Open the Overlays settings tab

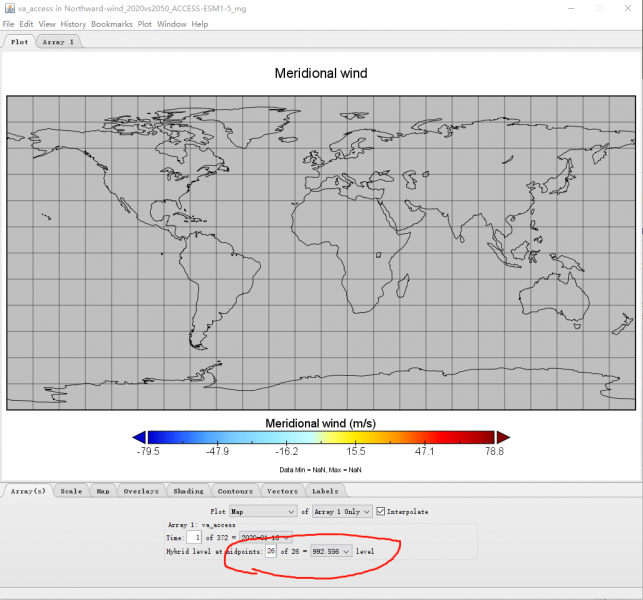tap(139, 491)
